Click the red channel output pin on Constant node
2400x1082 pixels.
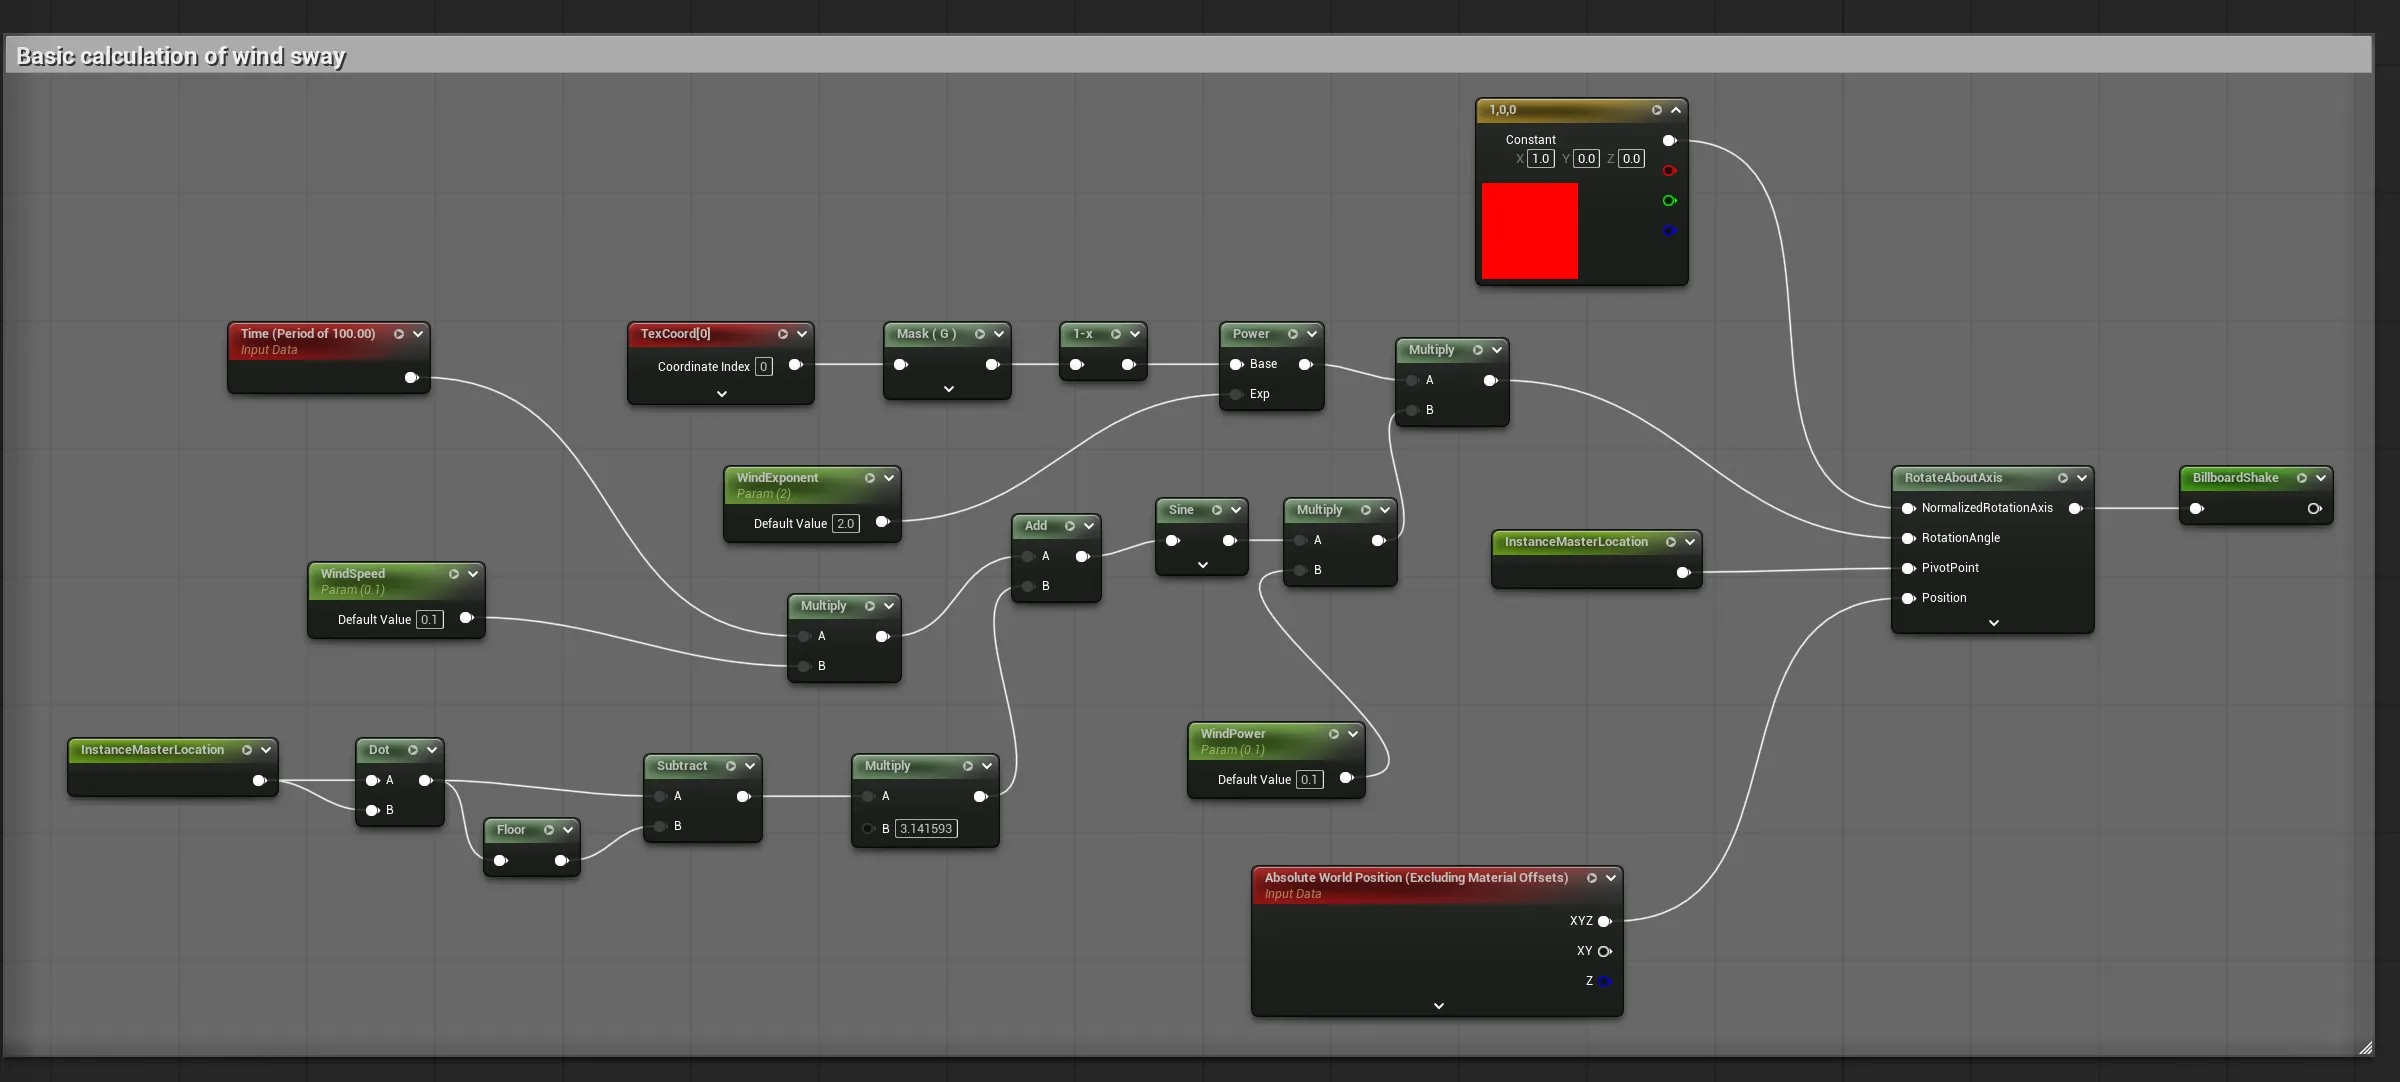click(x=1669, y=171)
